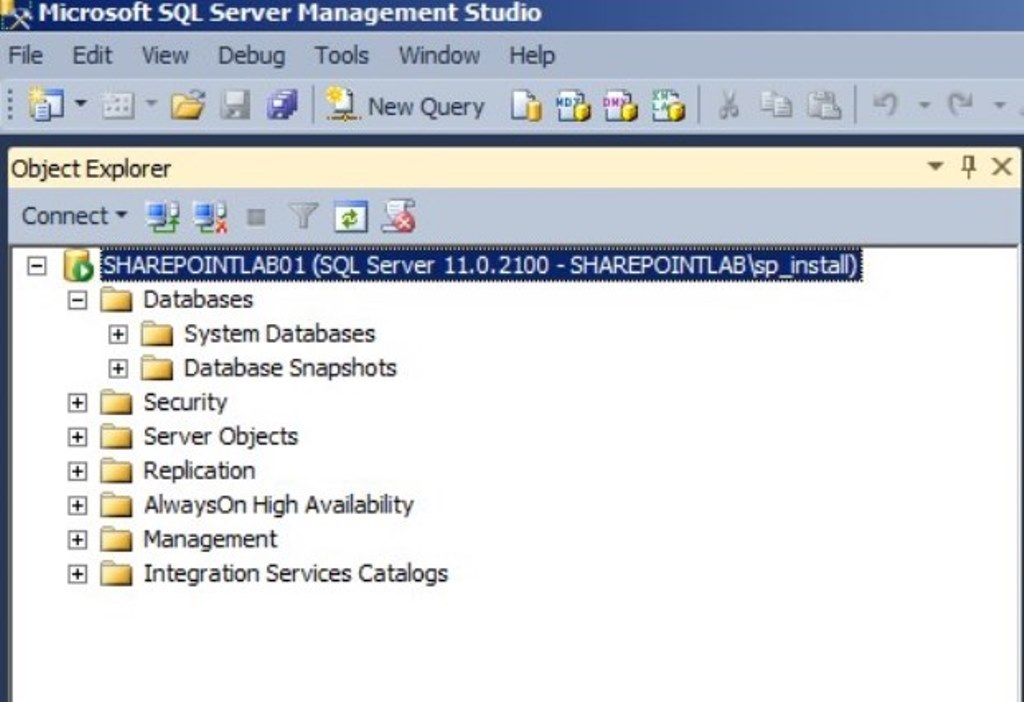The image size is (1024, 702).
Task: Expand AlwaysOn High Availability node
Action: click(78, 506)
